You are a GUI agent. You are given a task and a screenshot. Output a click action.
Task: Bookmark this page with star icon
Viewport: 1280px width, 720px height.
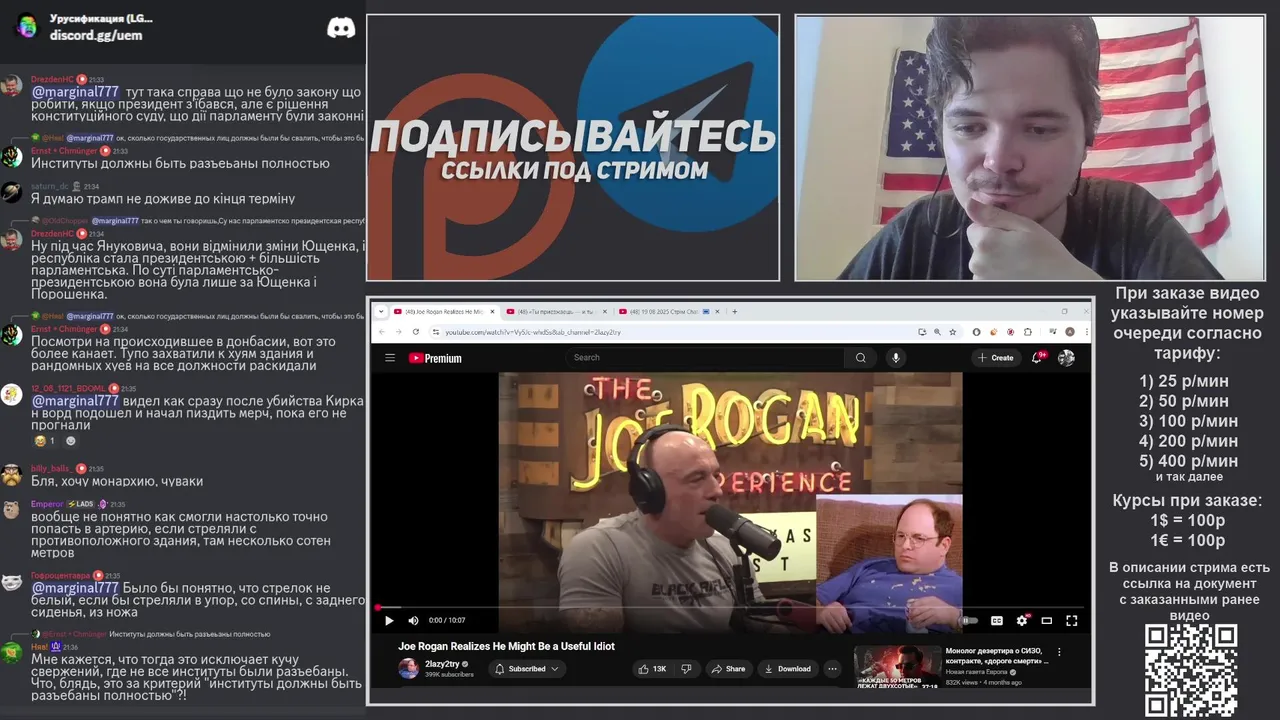click(x=951, y=332)
